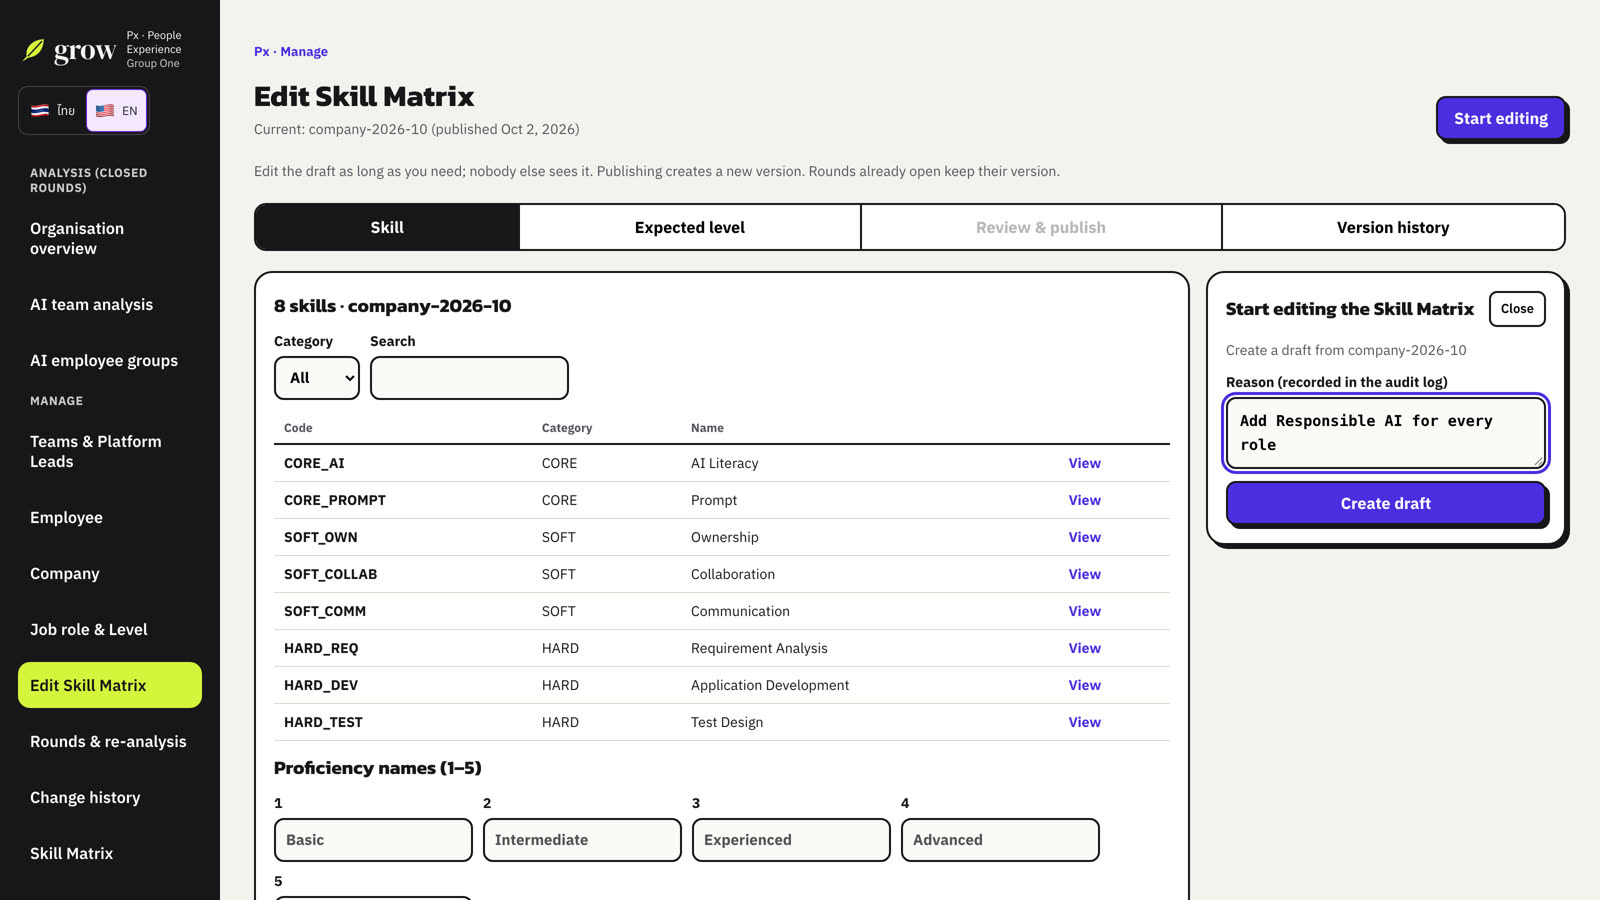Viewport: 1600px width, 900px height.
Task: View the SOFT_OWN Ownership skill
Action: [x=1084, y=537]
